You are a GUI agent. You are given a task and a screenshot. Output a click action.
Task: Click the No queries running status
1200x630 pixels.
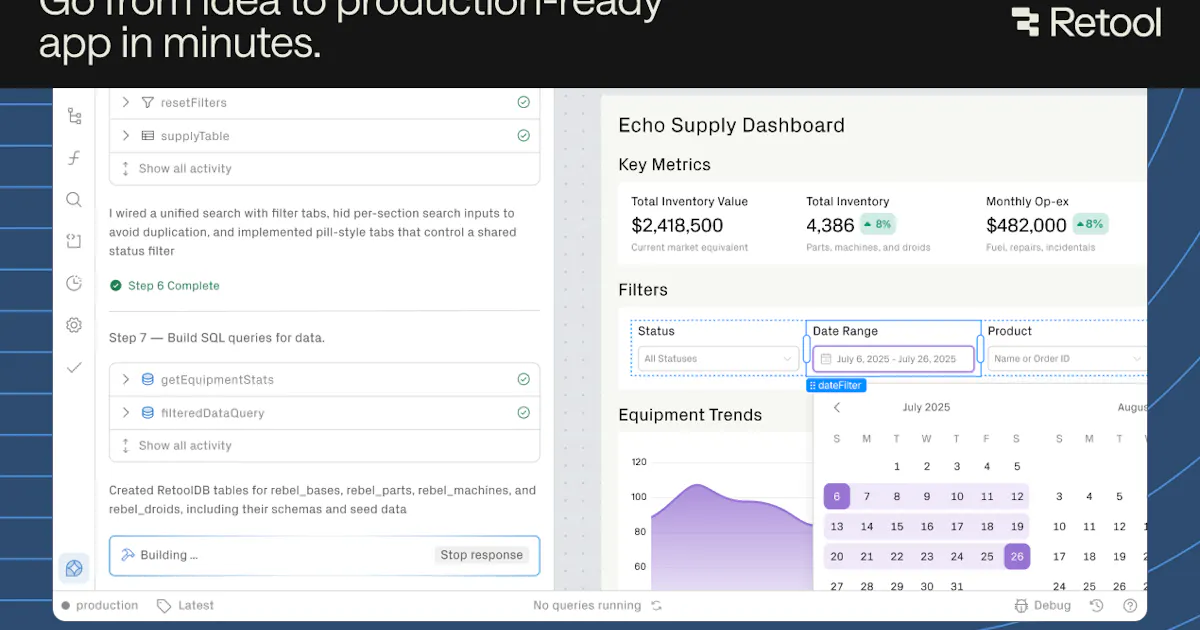click(x=587, y=605)
